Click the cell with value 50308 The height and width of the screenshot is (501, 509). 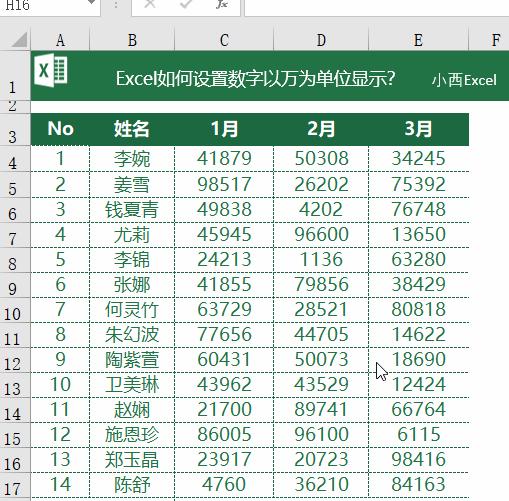coord(321,159)
